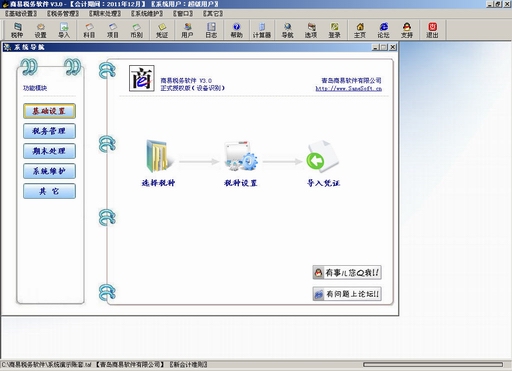
Task: Click the 商易税务软件 V3.0 product name text
Action: pos(186,80)
